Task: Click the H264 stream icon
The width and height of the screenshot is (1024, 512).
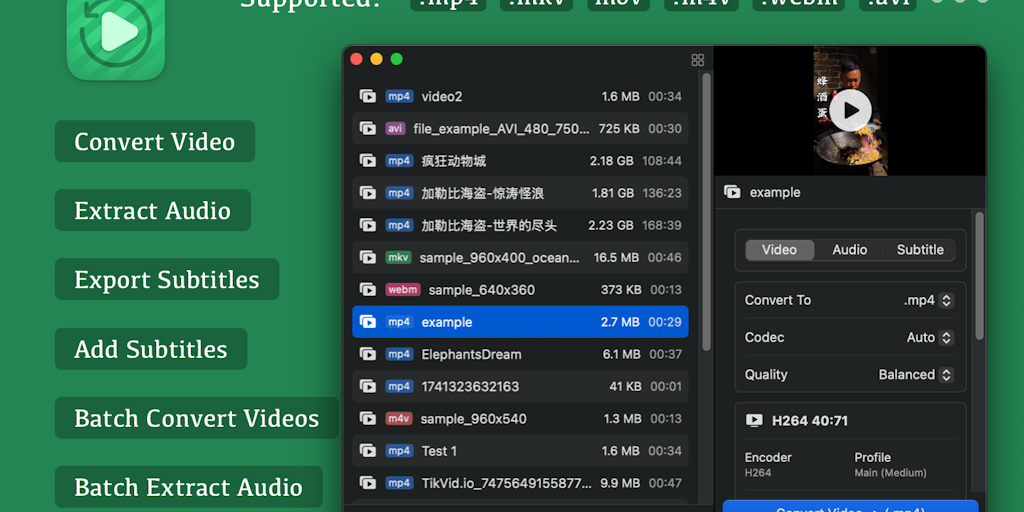Action: pos(754,421)
